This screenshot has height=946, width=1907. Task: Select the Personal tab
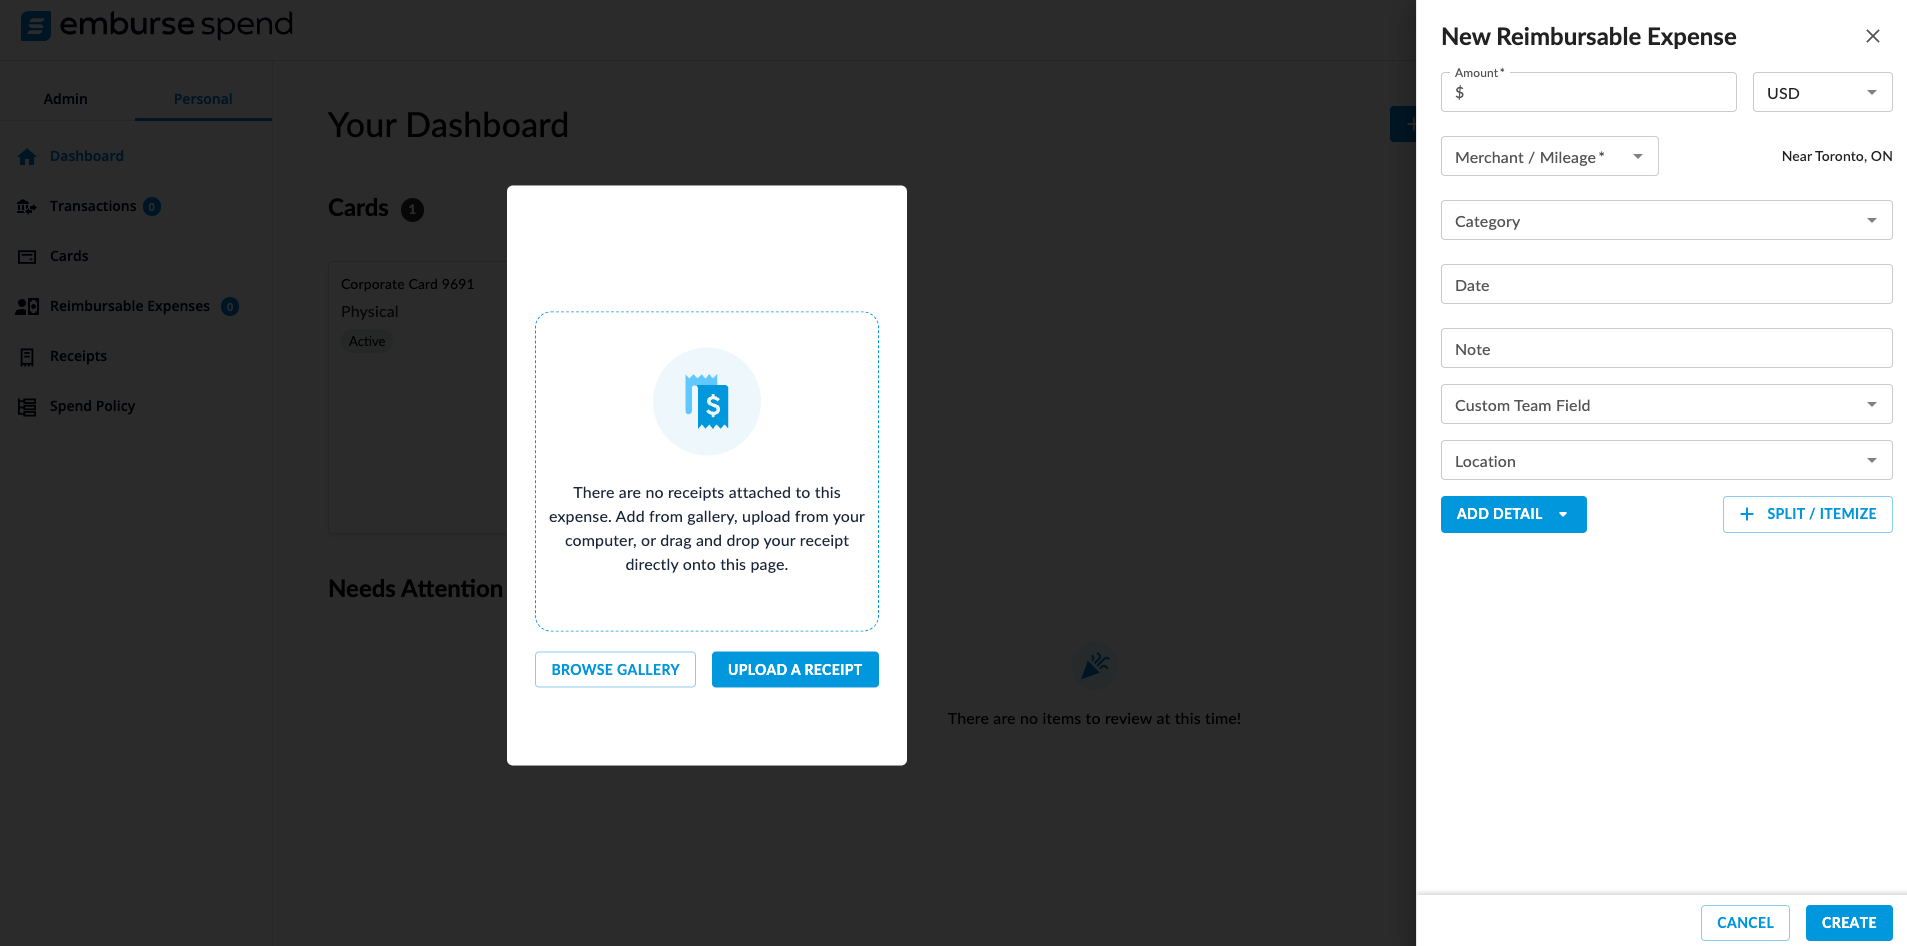(203, 99)
